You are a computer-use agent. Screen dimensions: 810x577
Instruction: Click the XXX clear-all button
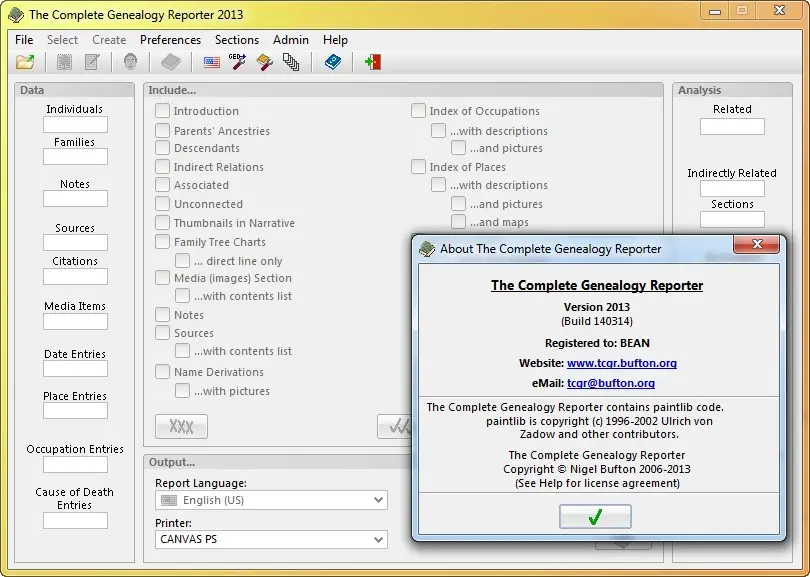pyautogui.click(x=181, y=427)
